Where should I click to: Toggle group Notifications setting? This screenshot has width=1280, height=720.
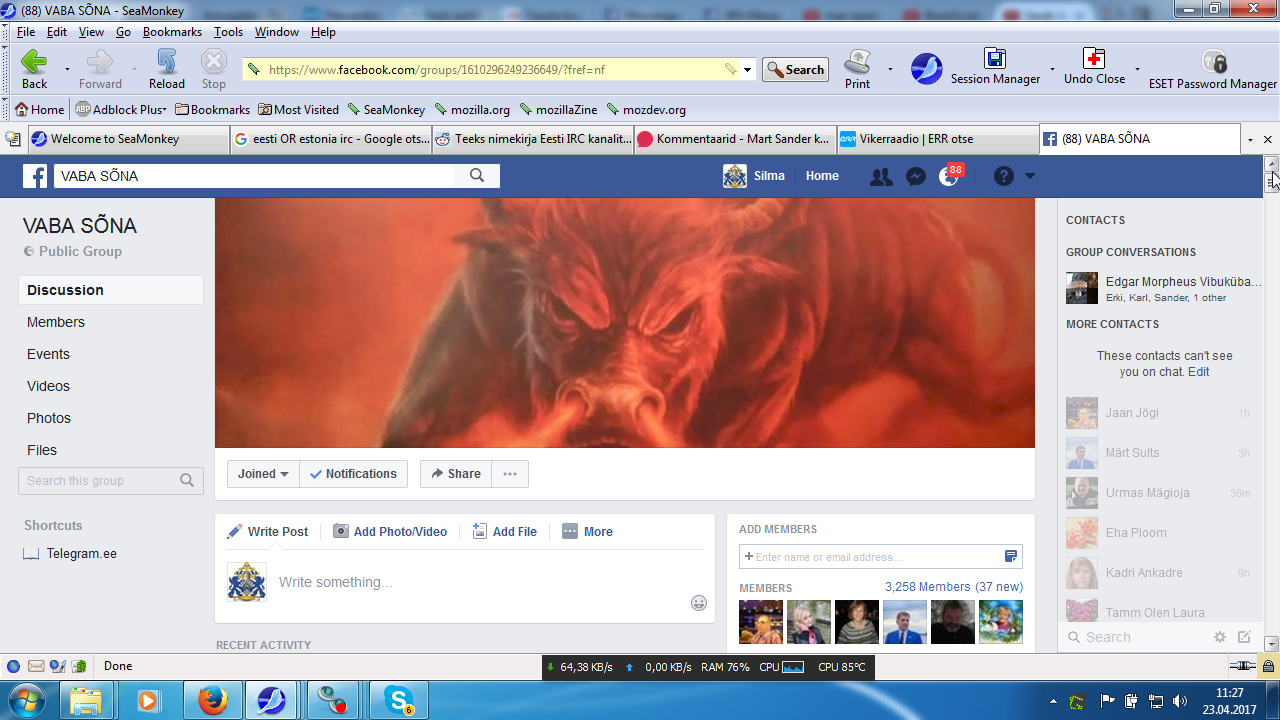tap(353, 474)
